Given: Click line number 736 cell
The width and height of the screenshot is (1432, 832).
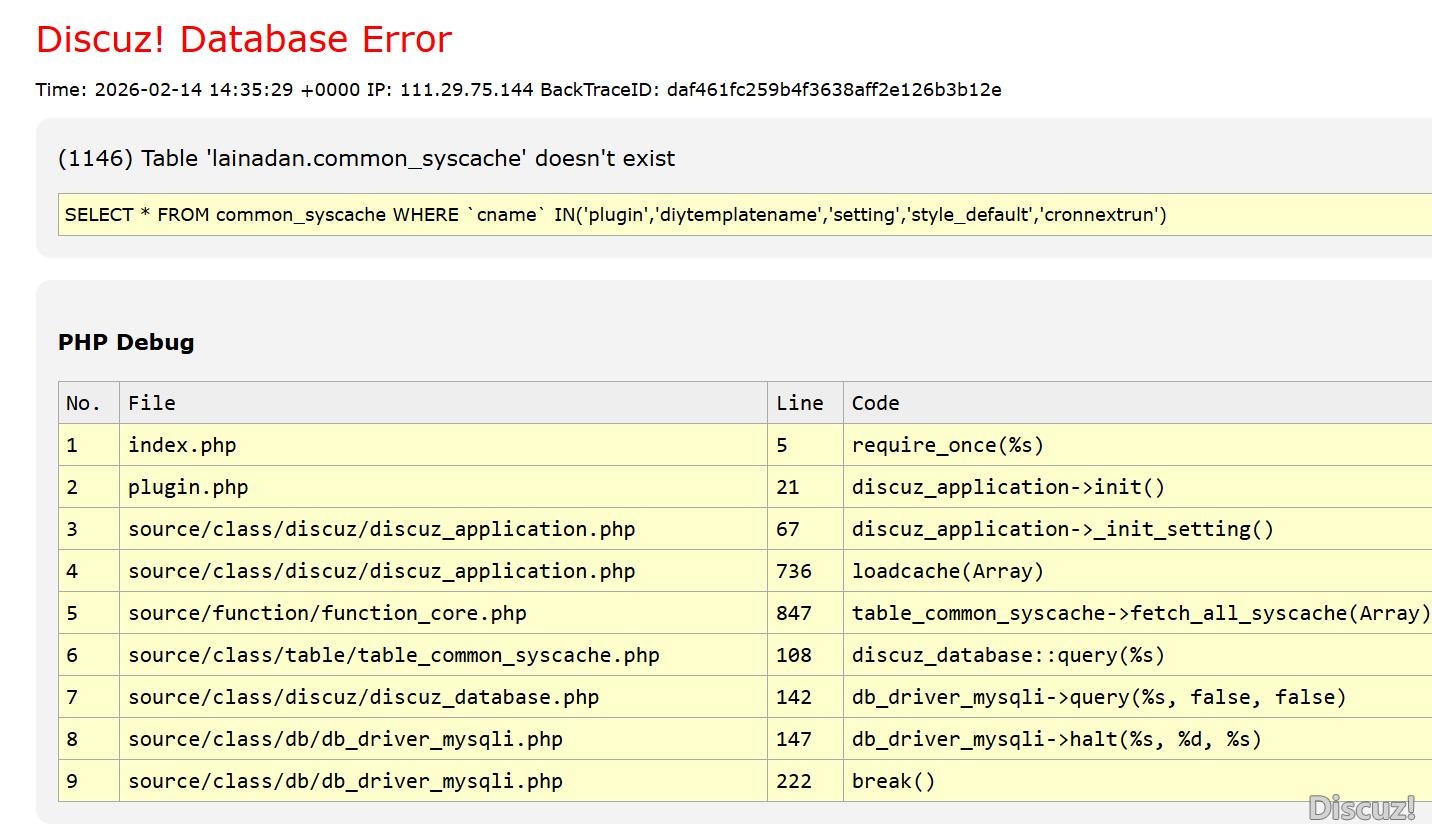Looking at the screenshot, I should tap(793, 571).
